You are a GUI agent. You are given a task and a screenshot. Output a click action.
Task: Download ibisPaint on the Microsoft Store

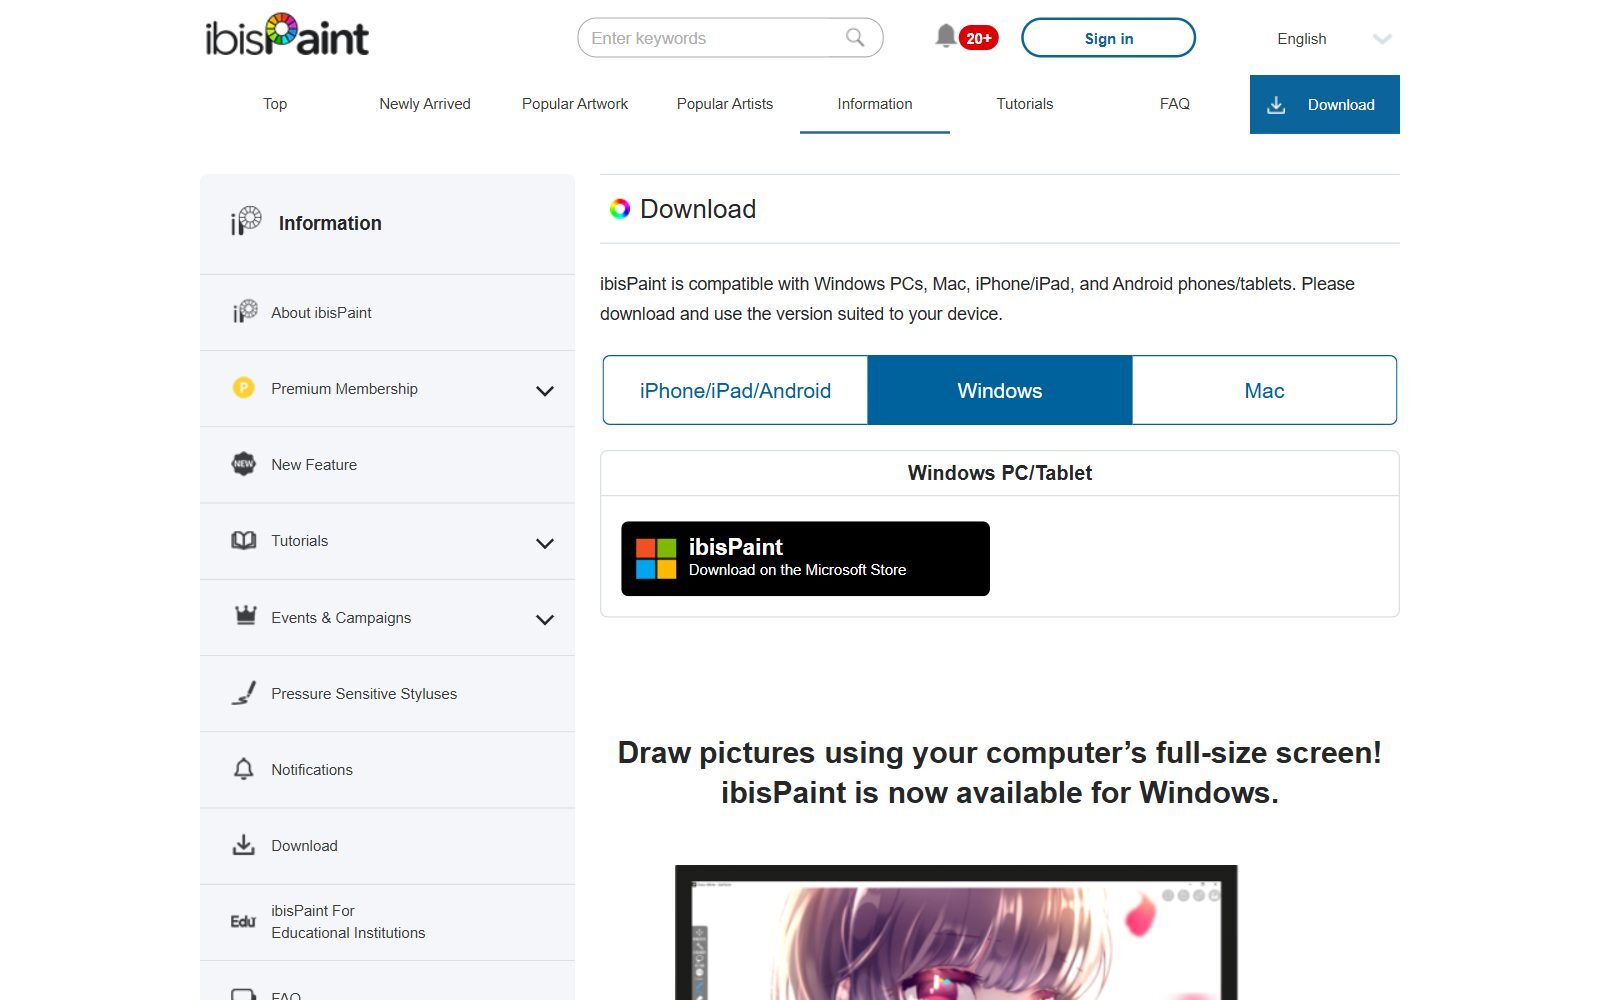click(x=805, y=558)
